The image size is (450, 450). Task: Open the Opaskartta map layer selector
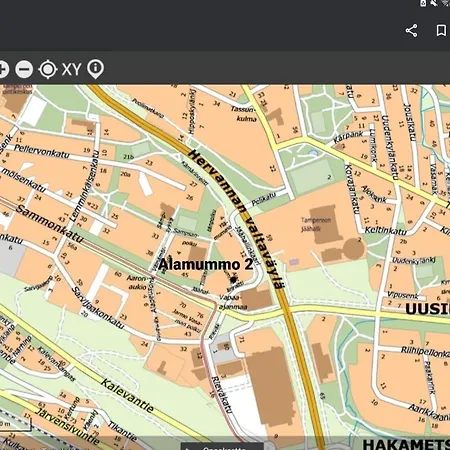[223, 446]
